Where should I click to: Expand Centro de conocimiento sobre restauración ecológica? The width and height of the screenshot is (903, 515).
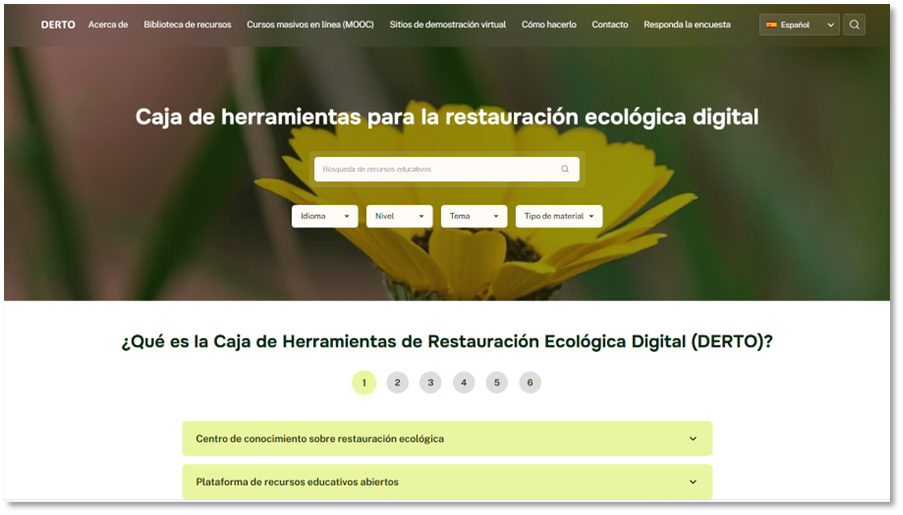[x=446, y=438]
